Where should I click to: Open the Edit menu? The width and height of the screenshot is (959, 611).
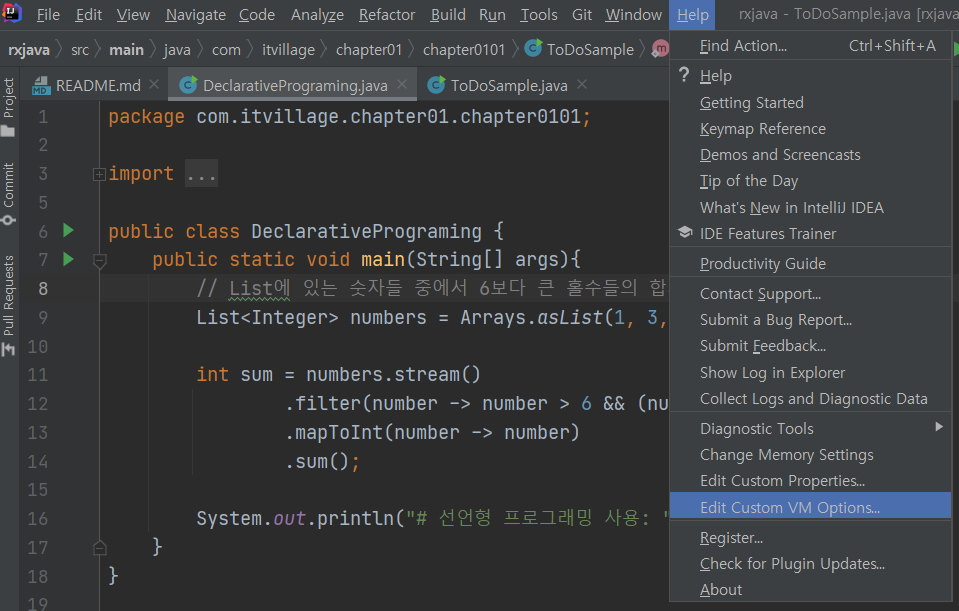coord(89,15)
